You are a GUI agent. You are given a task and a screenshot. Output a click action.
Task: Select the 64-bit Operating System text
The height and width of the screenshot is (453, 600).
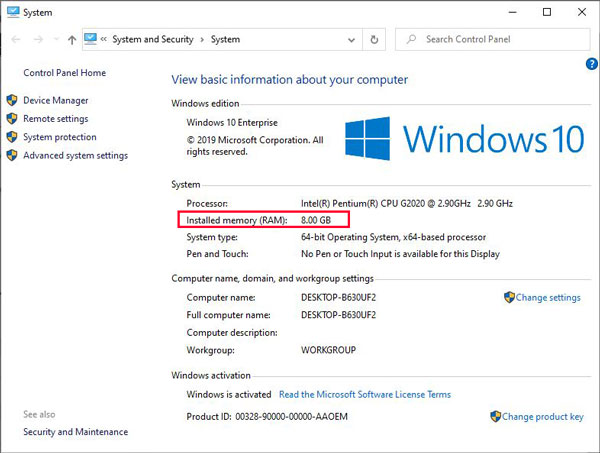point(393,237)
